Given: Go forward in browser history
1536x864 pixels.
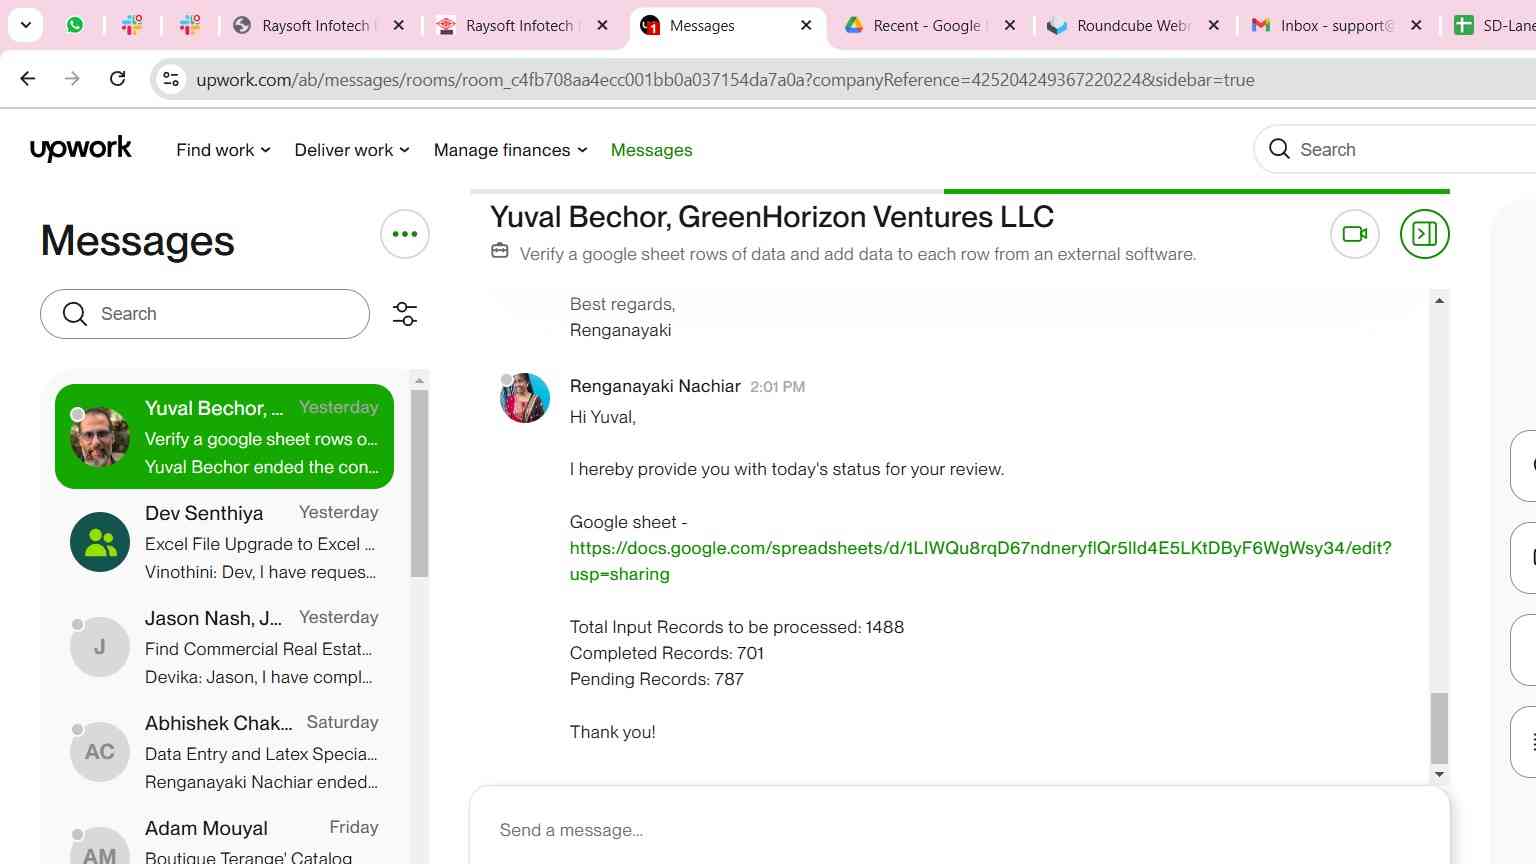Looking at the screenshot, I should pos(72,79).
